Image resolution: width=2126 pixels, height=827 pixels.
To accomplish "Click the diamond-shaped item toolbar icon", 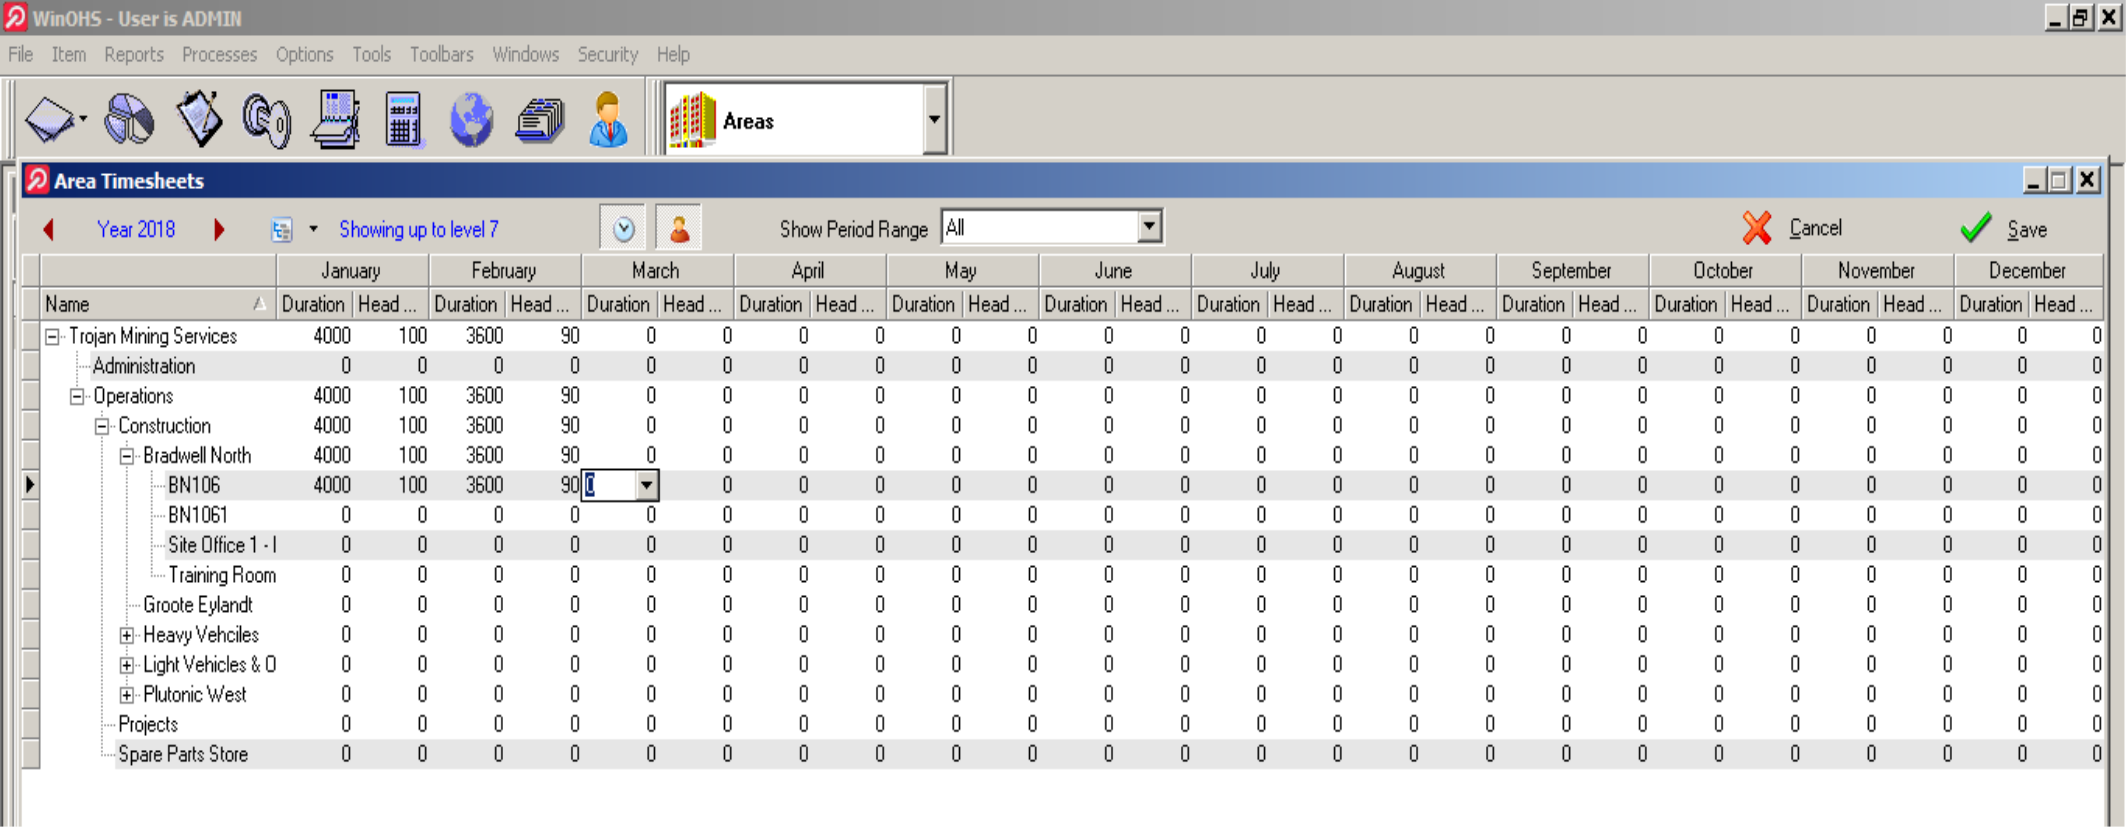I will tap(50, 119).
